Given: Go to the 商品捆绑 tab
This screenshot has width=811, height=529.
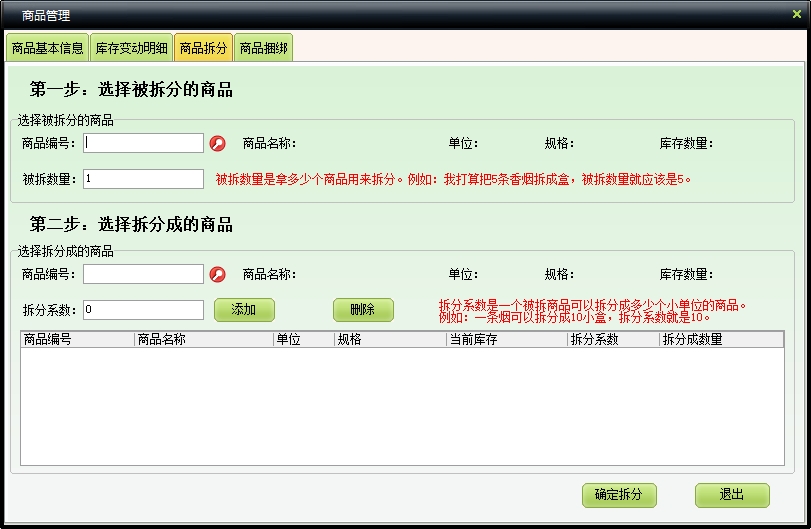Looking at the screenshot, I should [x=264, y=48].
